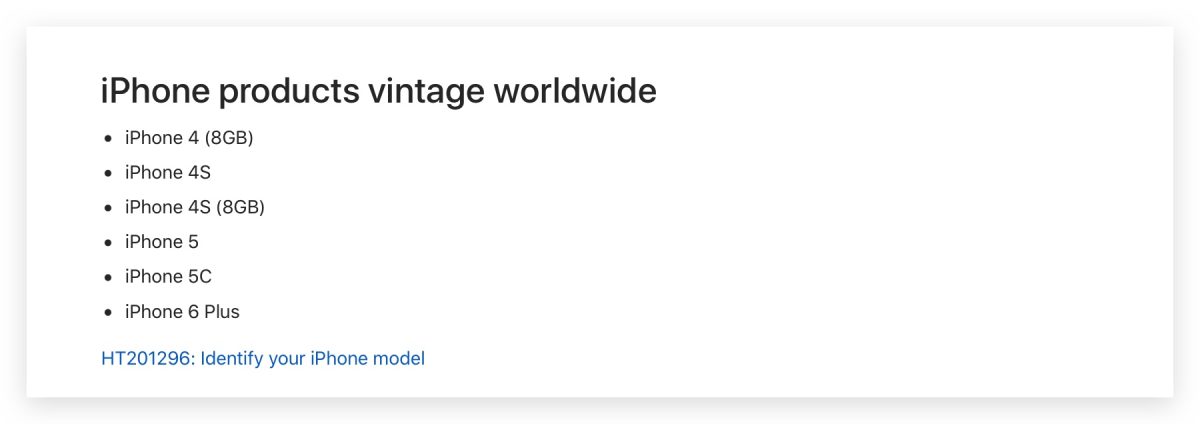
Task: Click the bullet beside plain iPhone 4S
Action: point(108,173)
